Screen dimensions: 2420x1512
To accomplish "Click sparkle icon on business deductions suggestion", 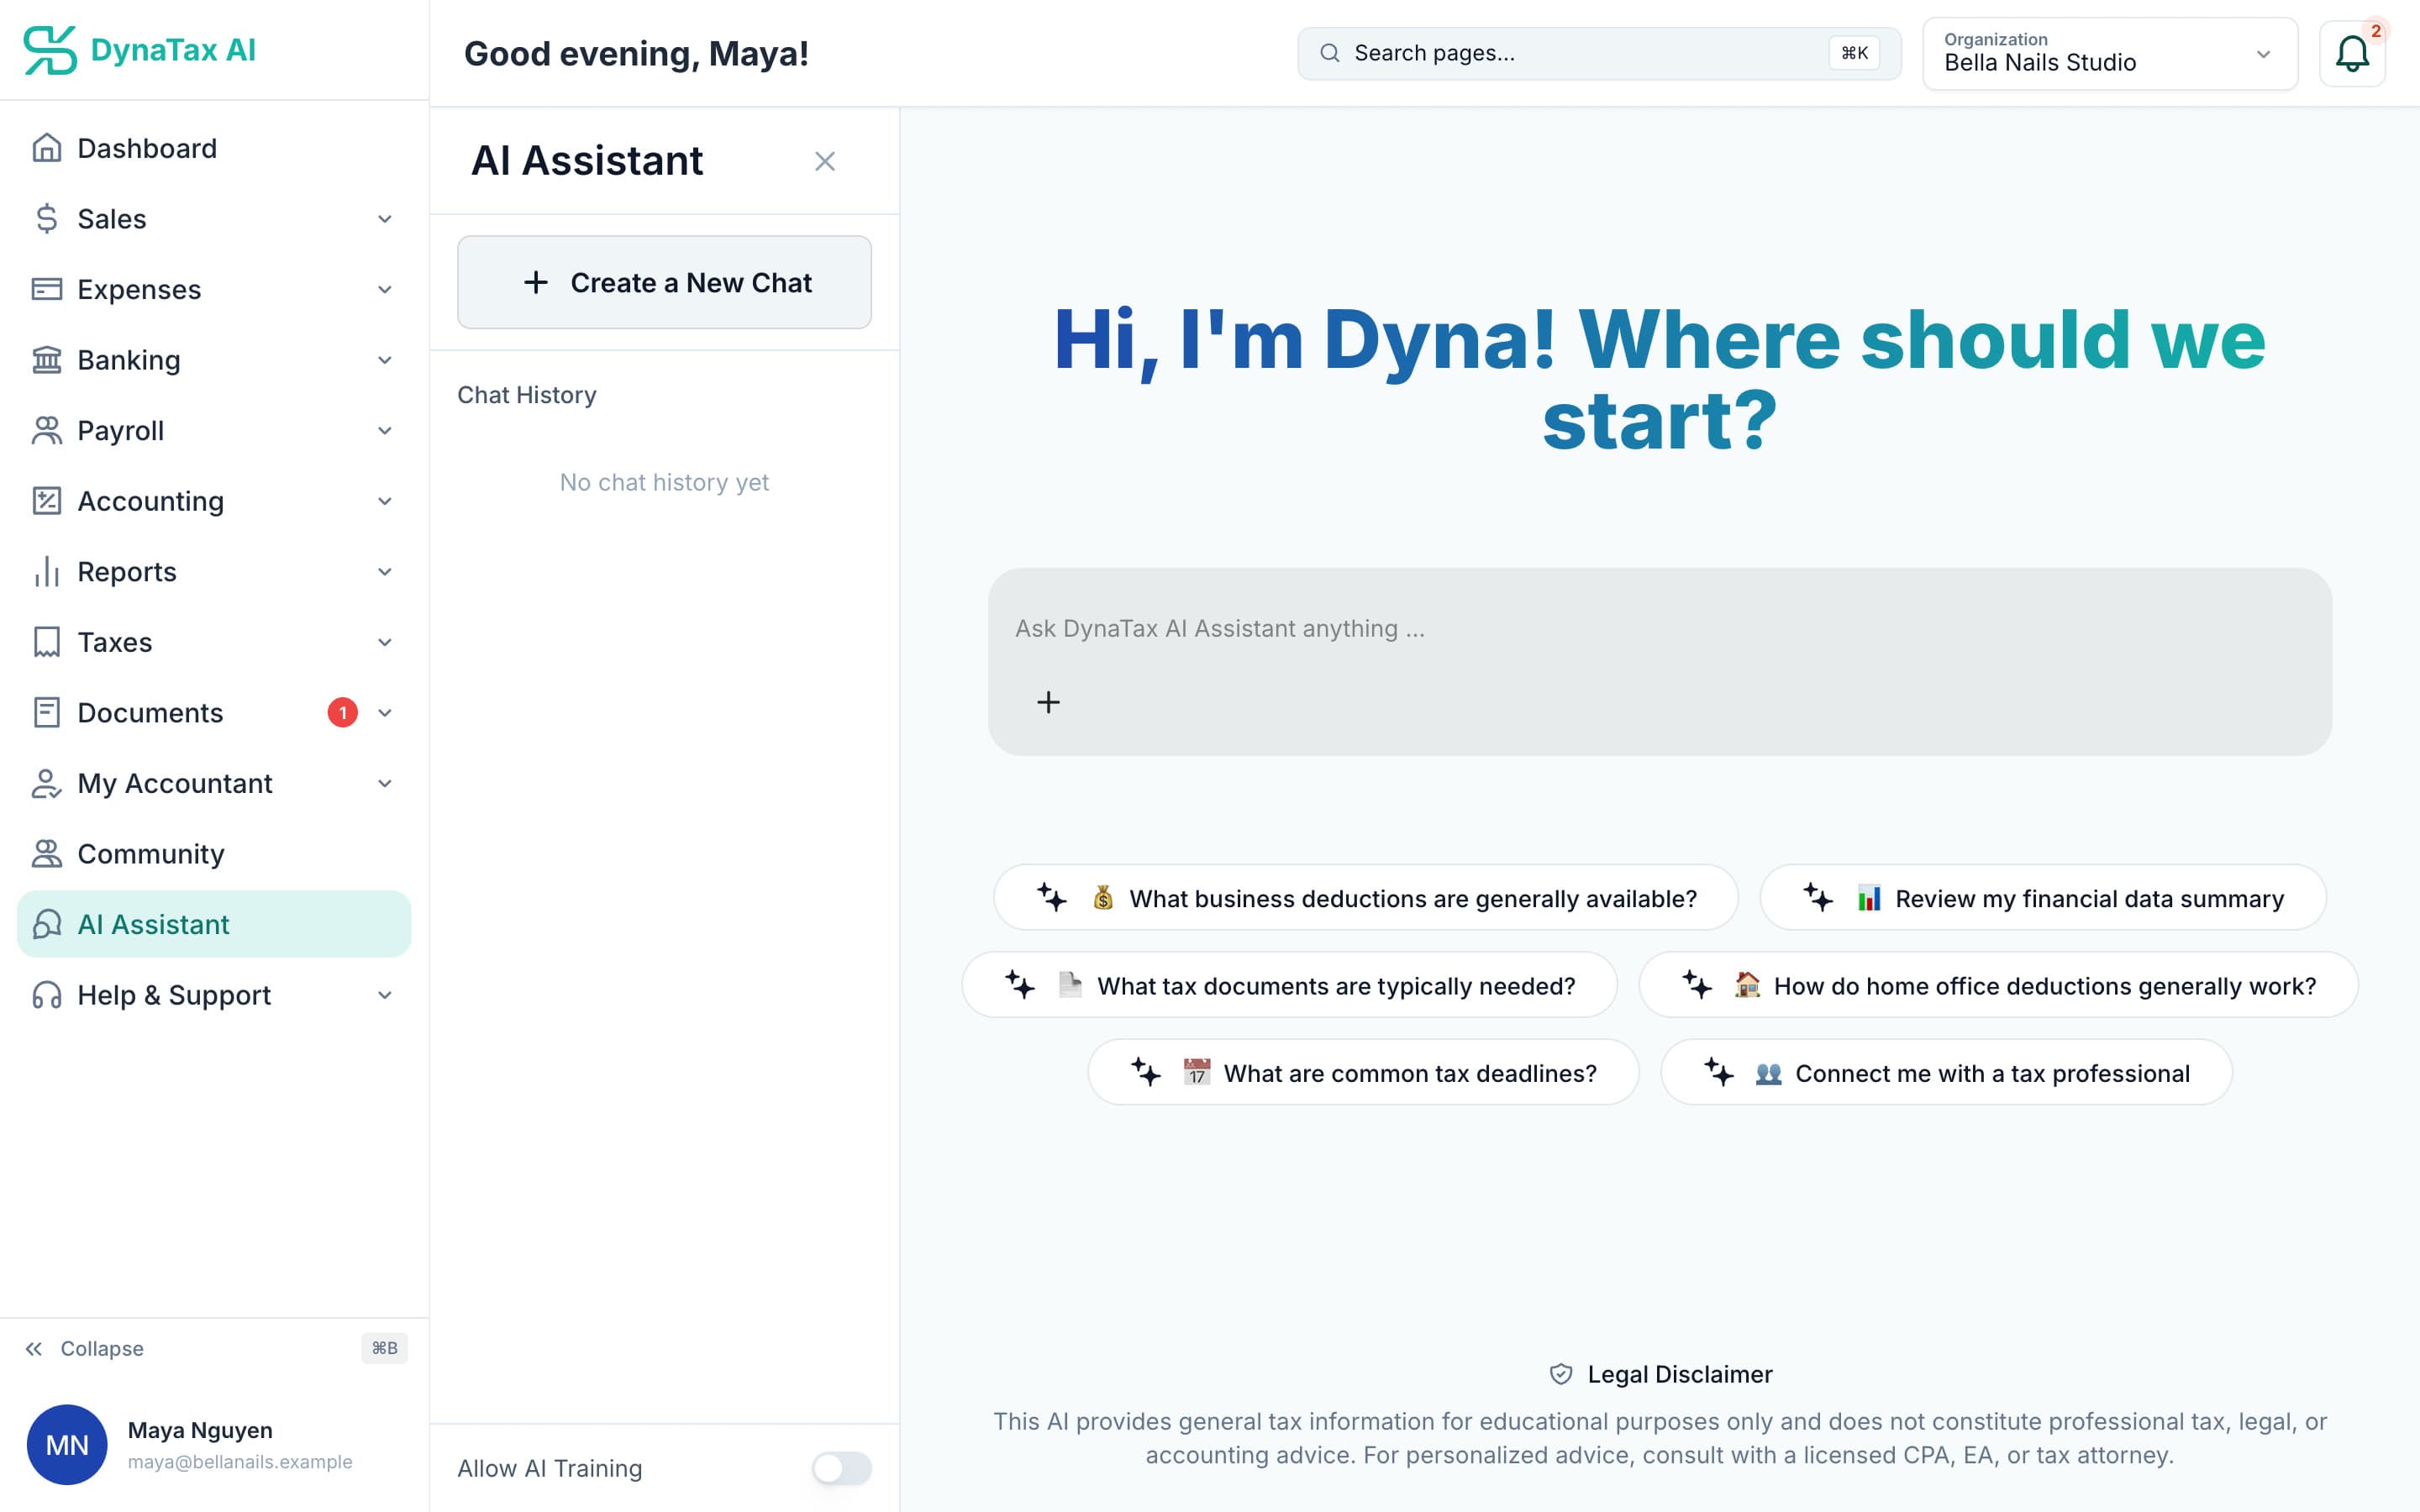I will (x=1051, y=898).
